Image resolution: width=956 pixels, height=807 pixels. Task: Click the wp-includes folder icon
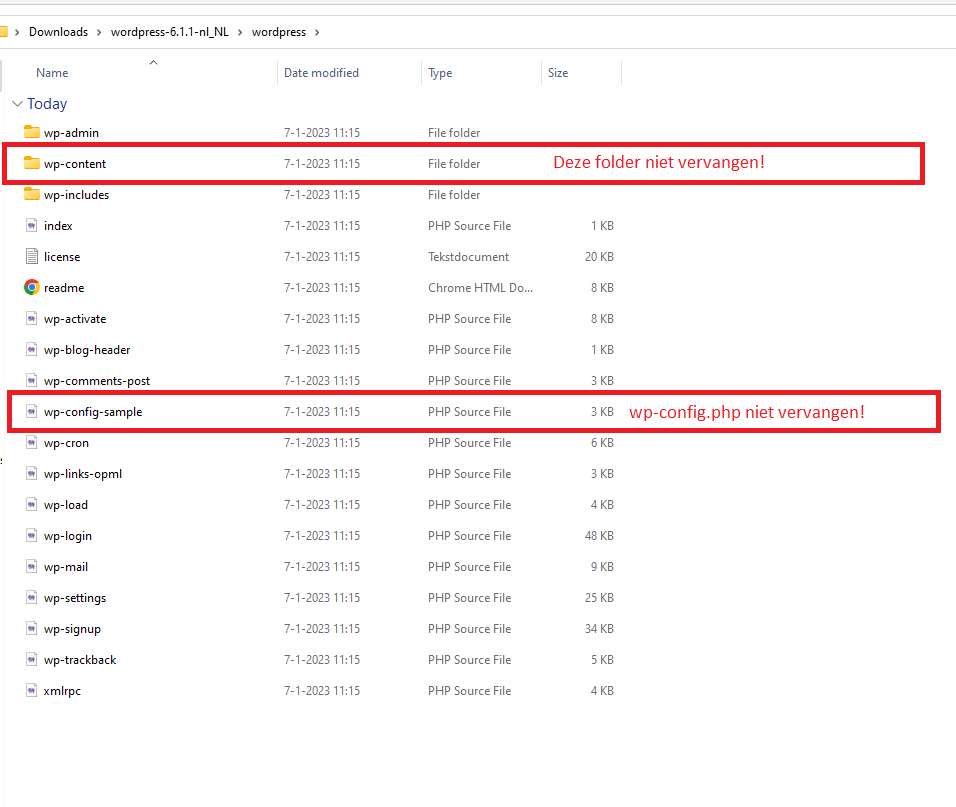pos(32,194)
